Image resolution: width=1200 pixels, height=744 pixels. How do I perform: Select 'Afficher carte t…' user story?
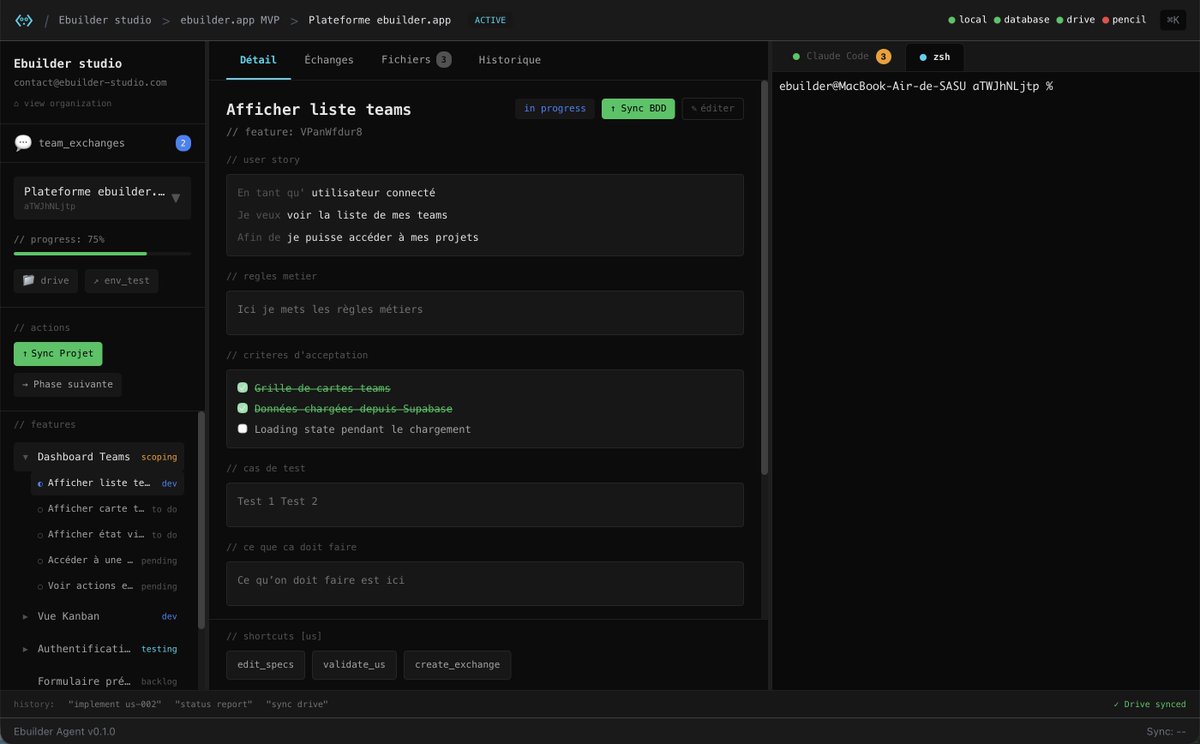click(x=108, y=509)
